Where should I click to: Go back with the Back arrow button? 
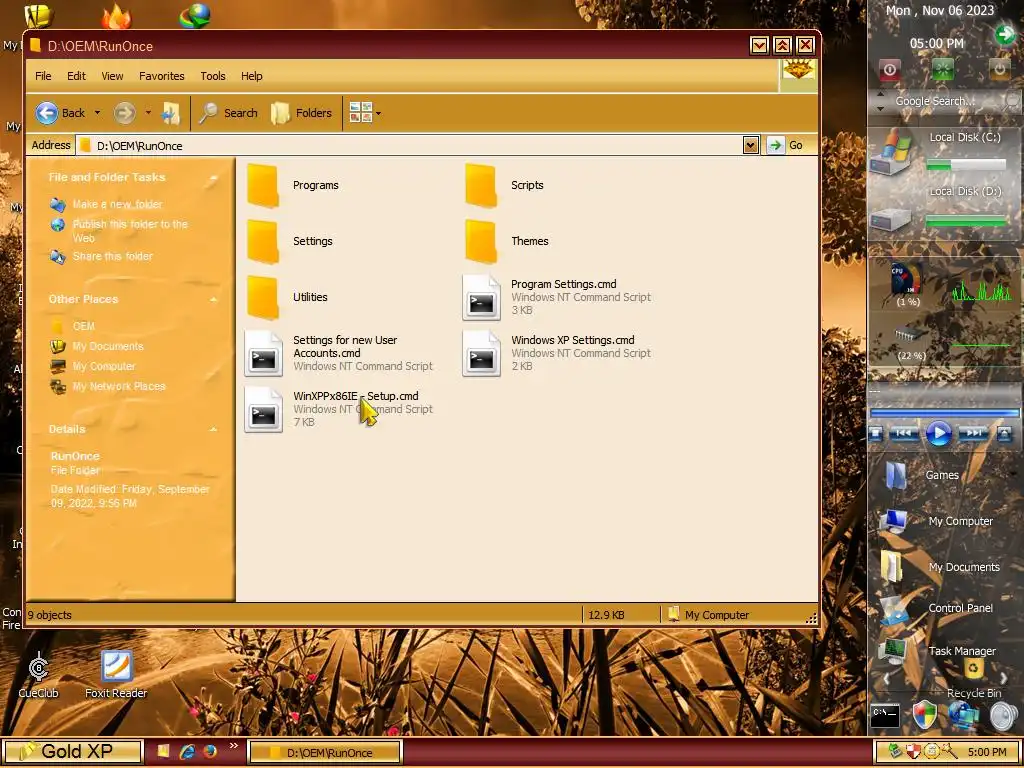tap(60, 113)
